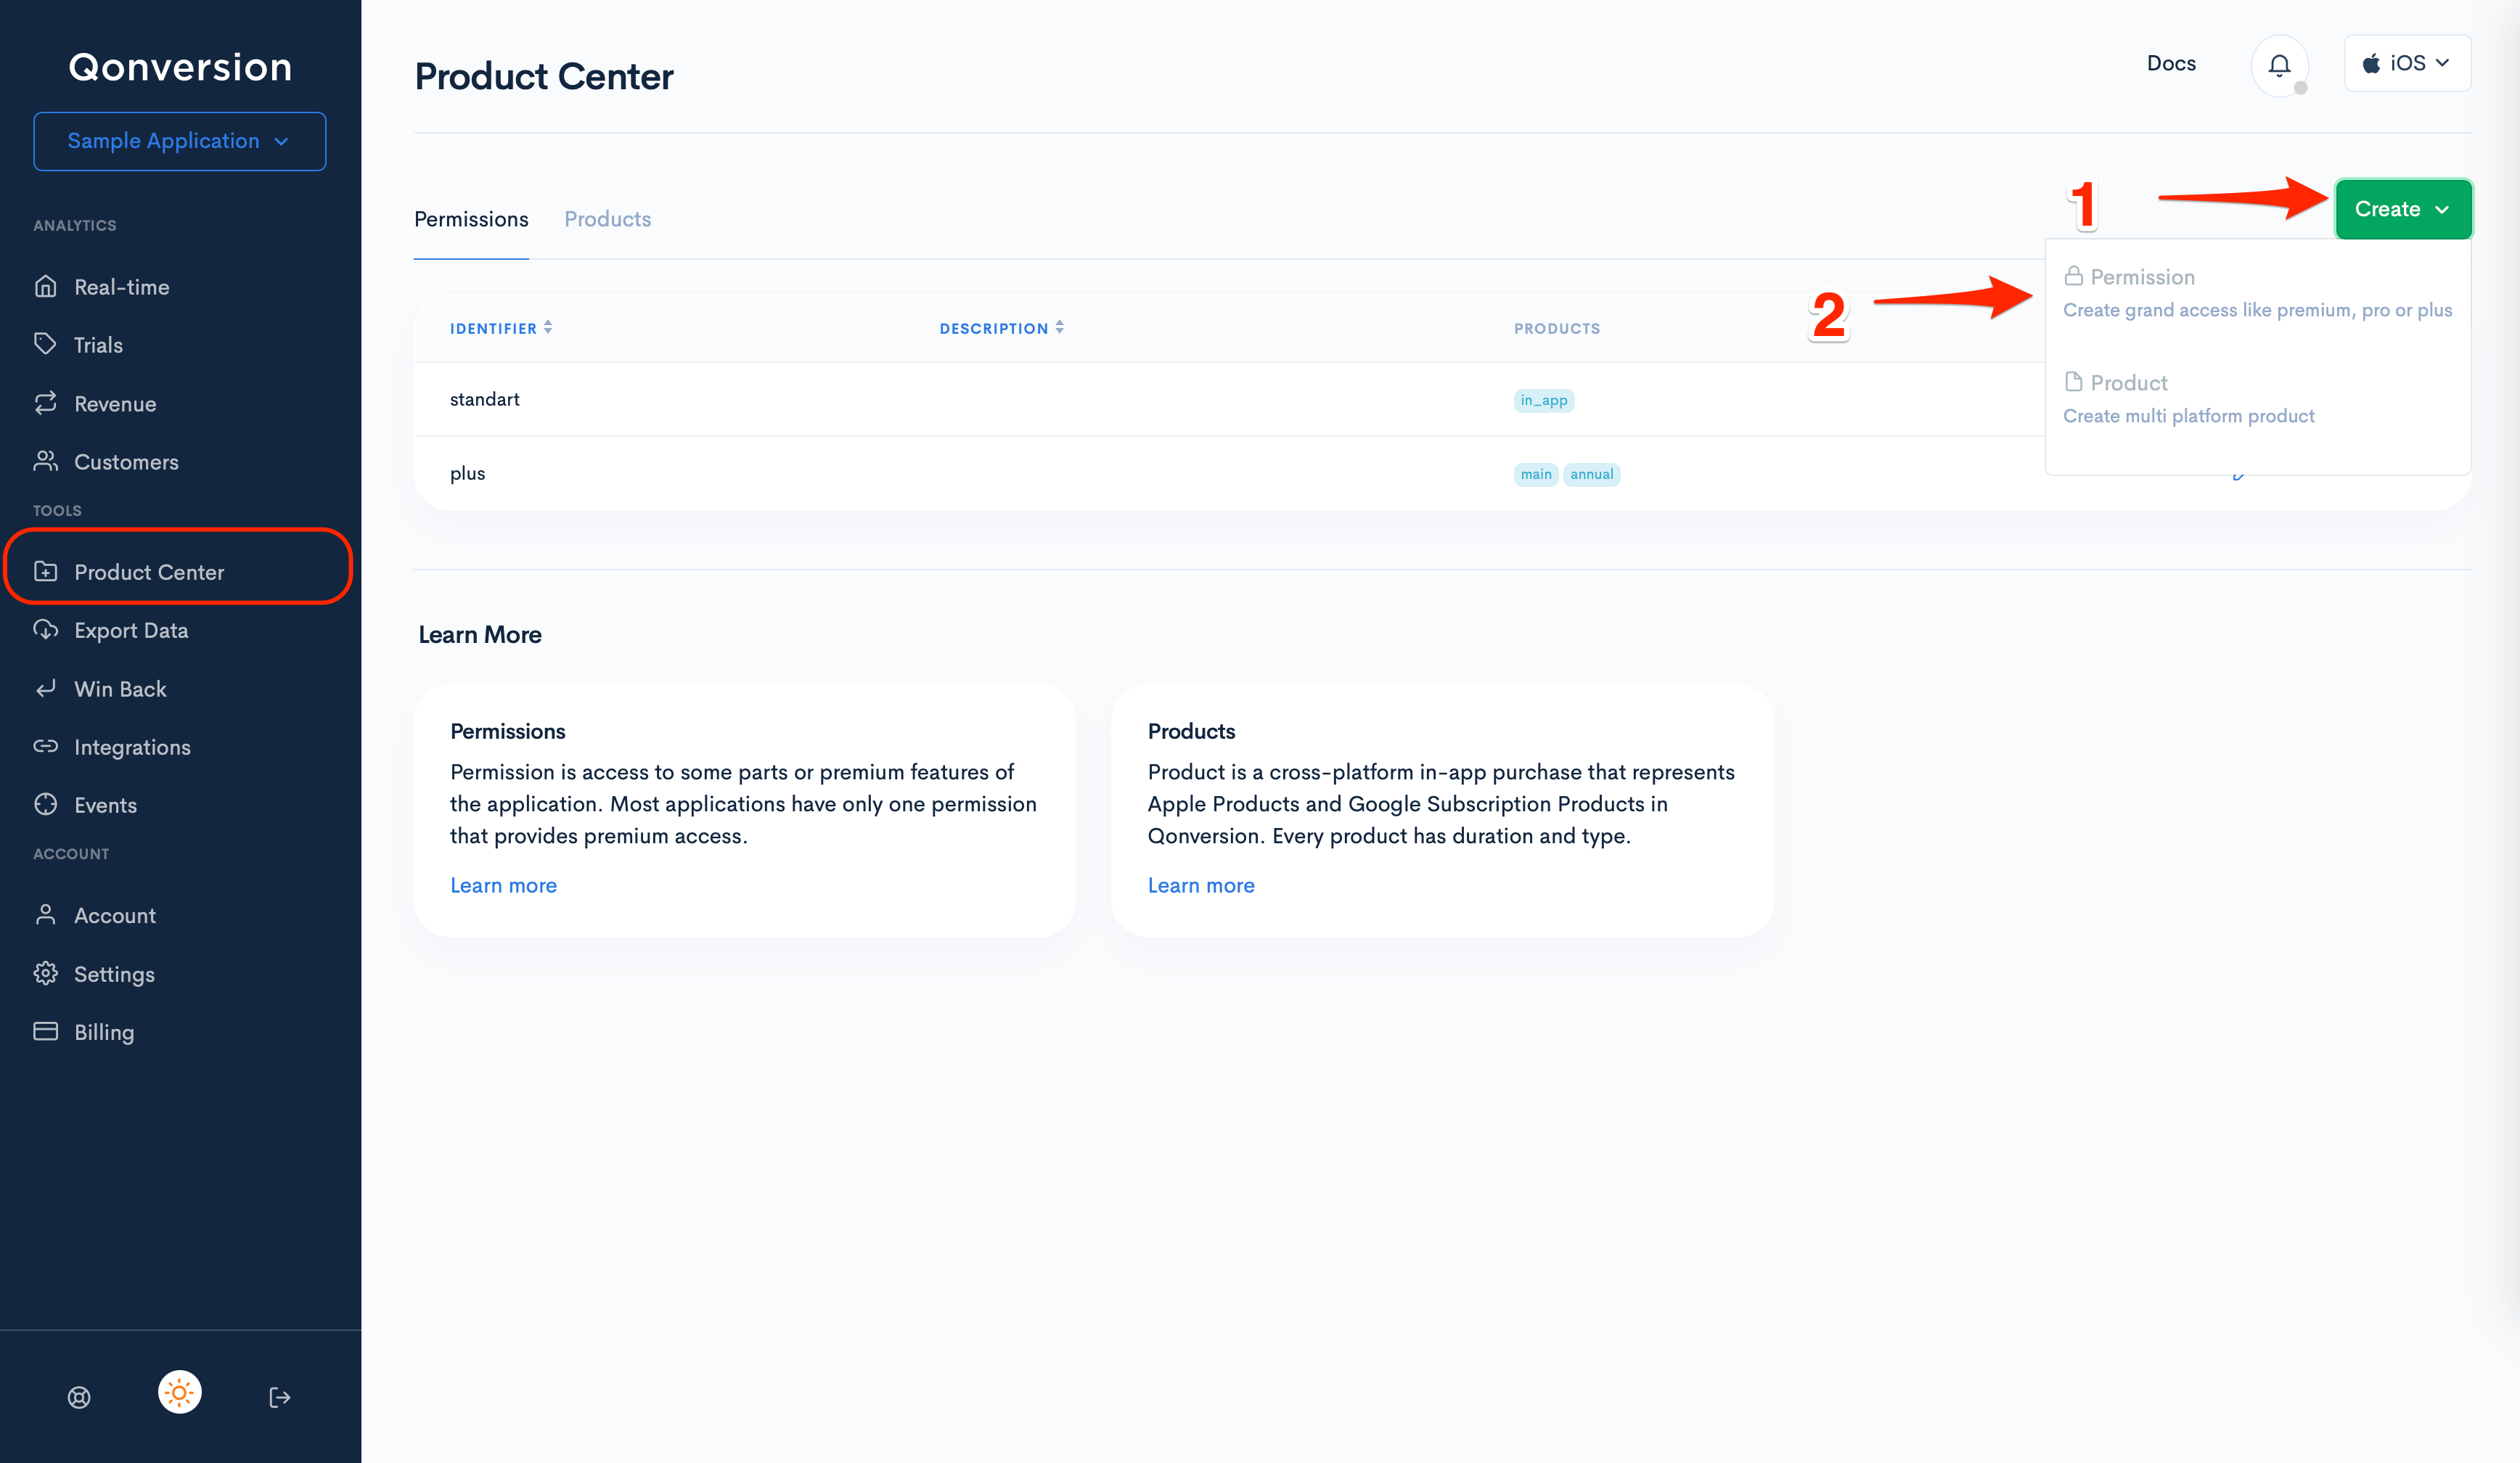
Task: Open the Events page
Action: click(105, 805)
